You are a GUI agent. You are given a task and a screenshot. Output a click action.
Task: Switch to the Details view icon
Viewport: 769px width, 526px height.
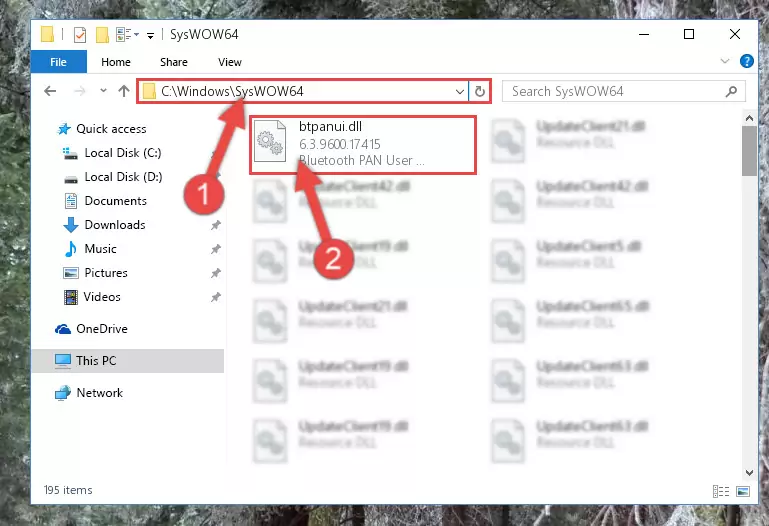coord(721,491)
